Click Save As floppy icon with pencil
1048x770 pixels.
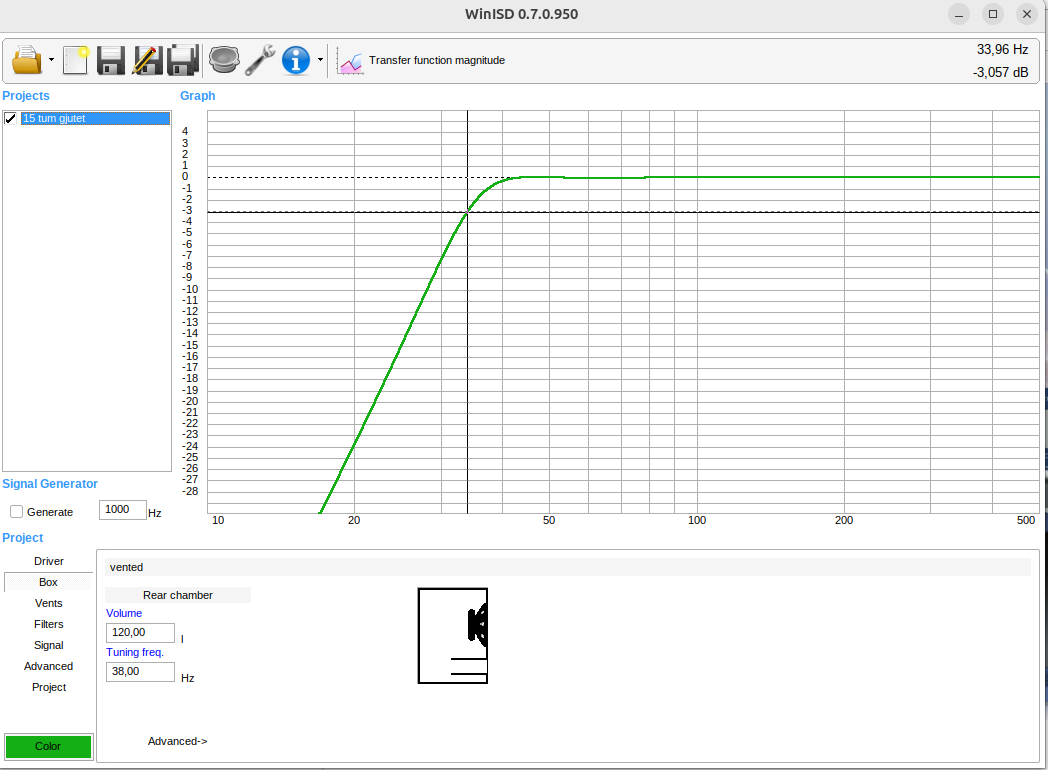pos(148,60)
